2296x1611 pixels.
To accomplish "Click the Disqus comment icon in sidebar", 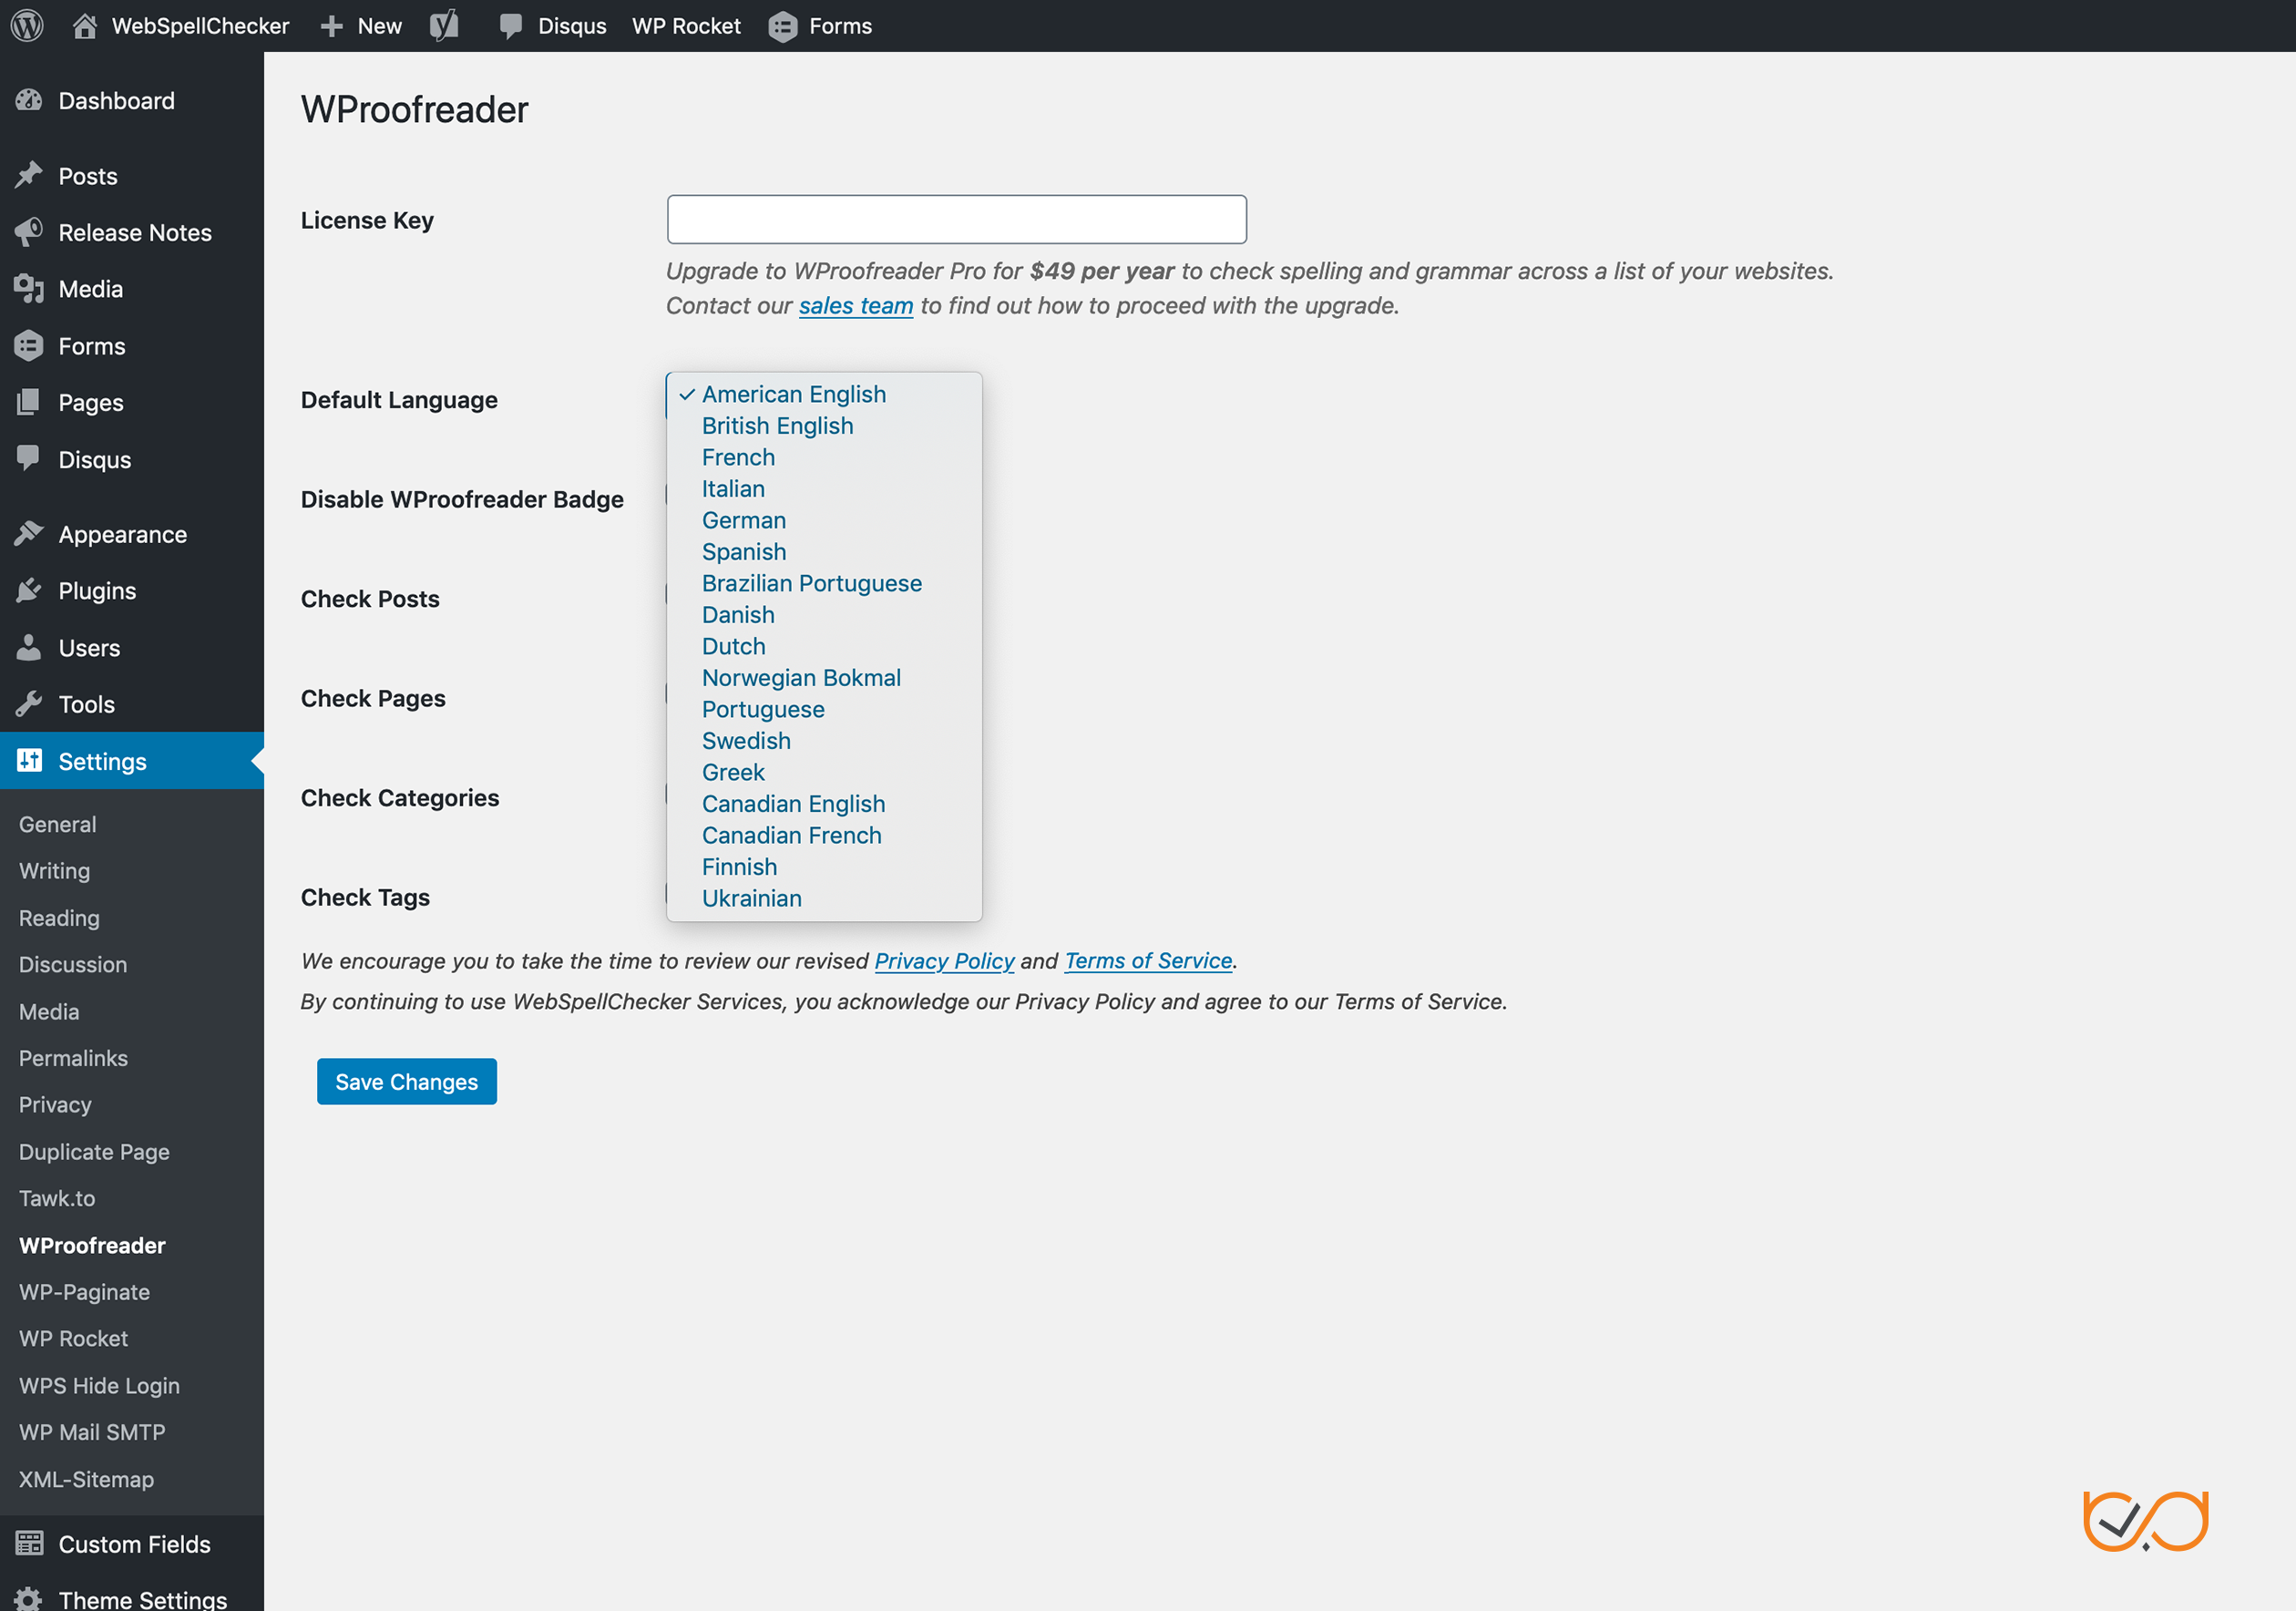I will point(29,459).
